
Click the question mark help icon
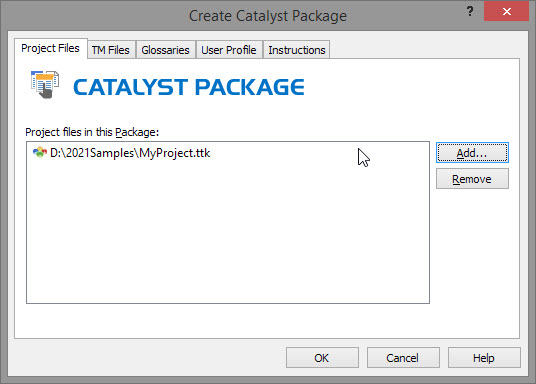click(x=470, y=11)
